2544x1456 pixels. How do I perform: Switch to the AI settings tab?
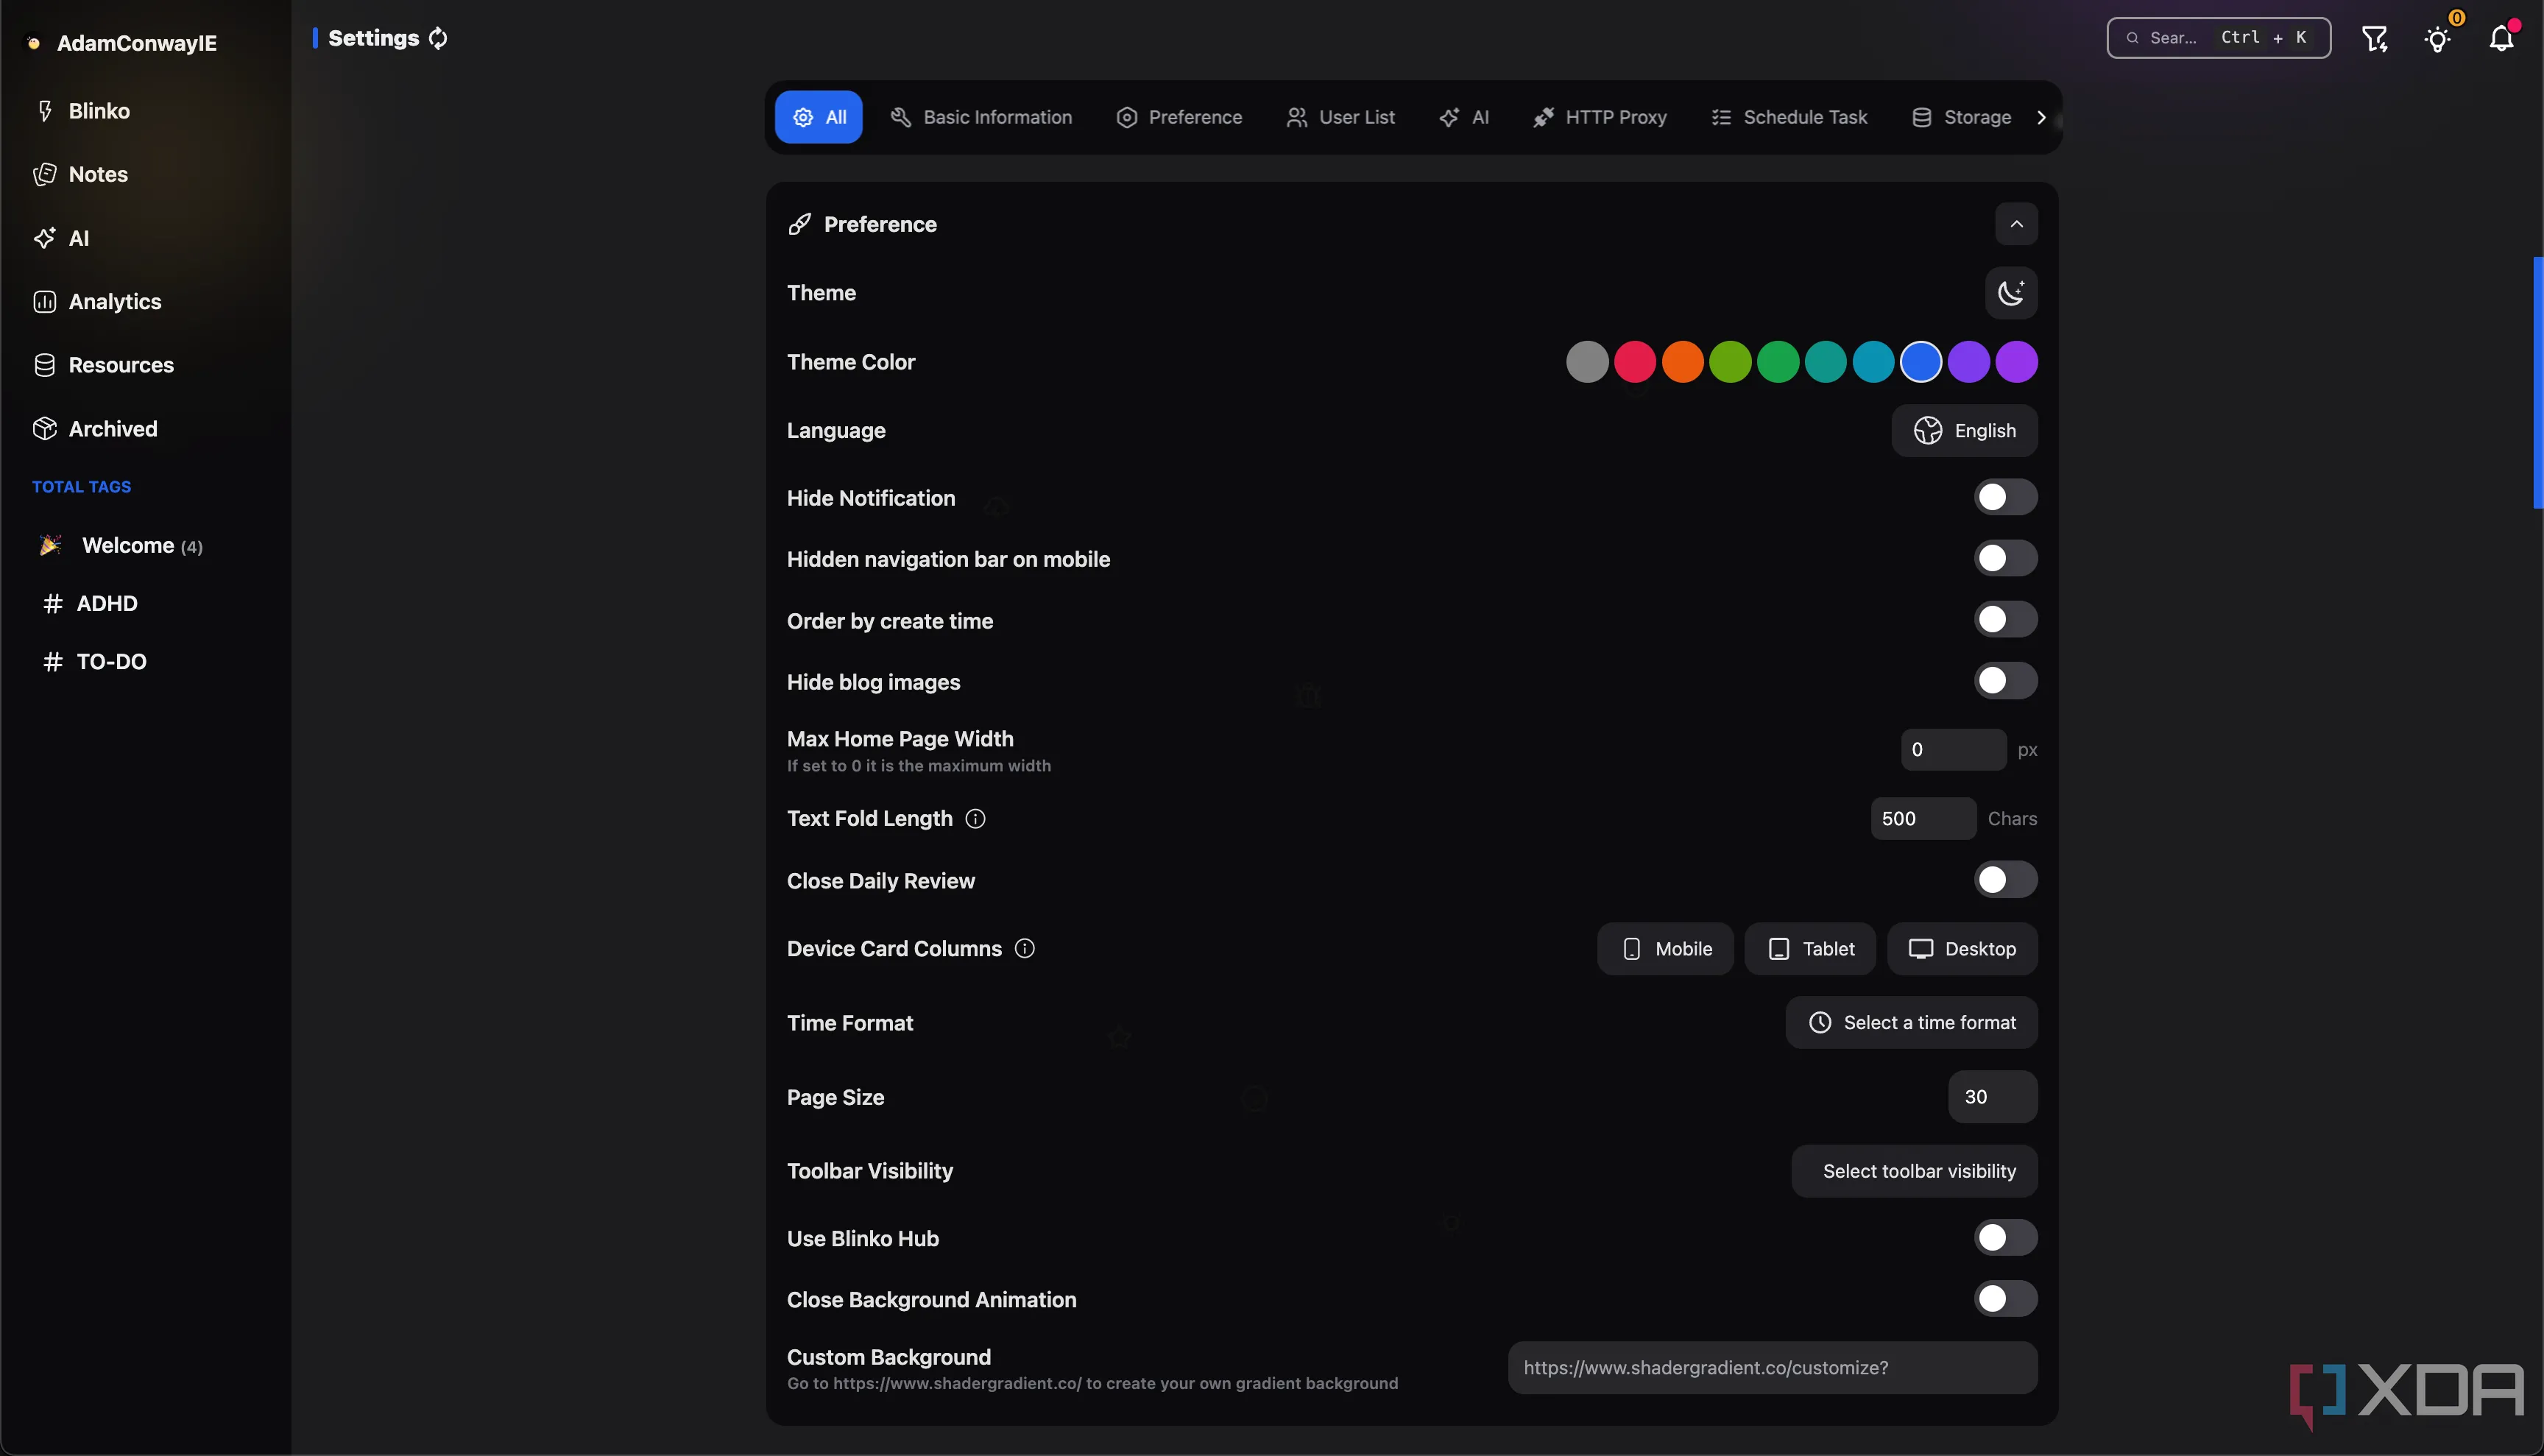(x=1464, y=118)
